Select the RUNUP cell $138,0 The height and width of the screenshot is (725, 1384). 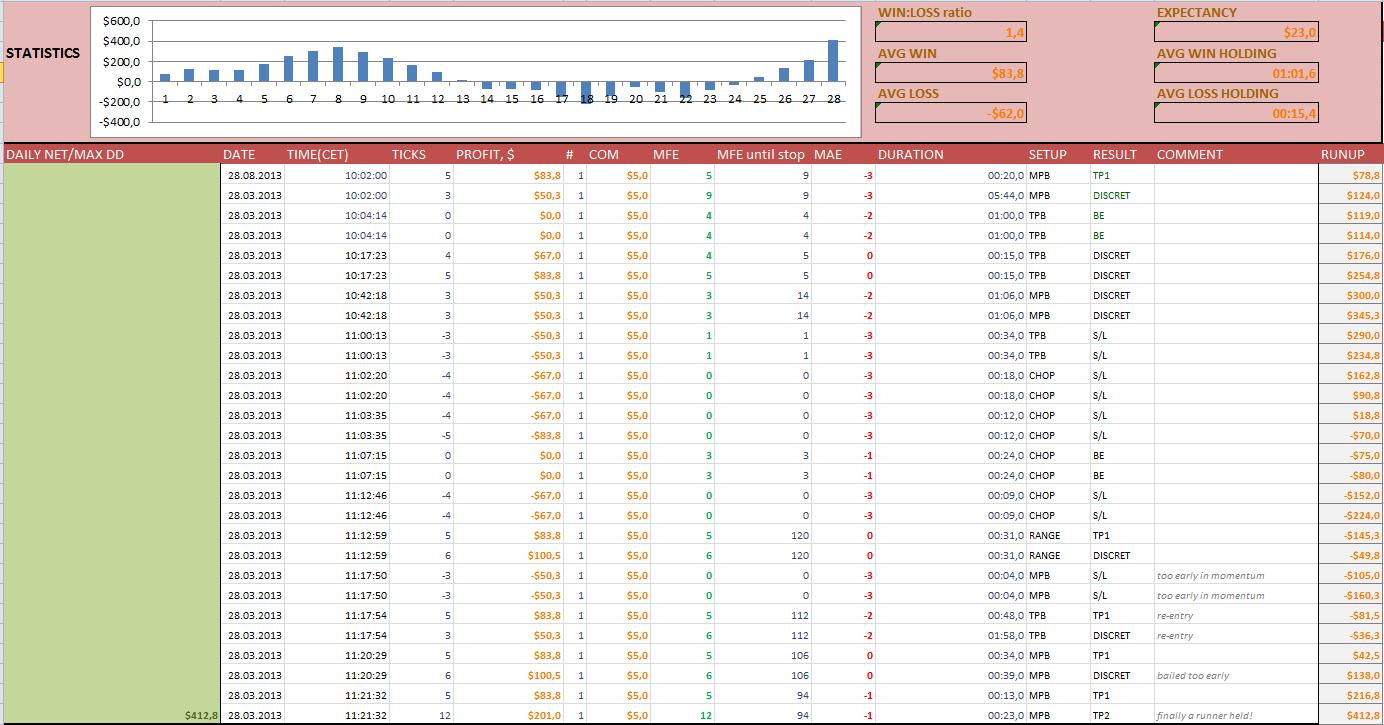(x=1350, y=675)
